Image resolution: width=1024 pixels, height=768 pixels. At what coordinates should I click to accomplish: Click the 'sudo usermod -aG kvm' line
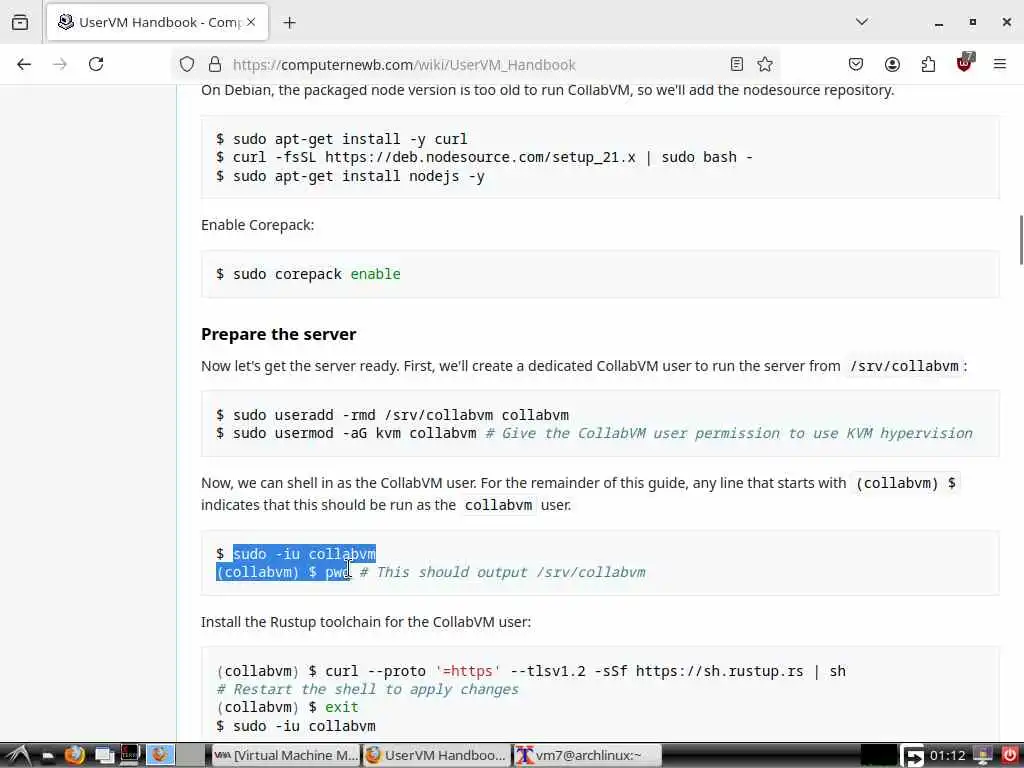tap(355, 434)
